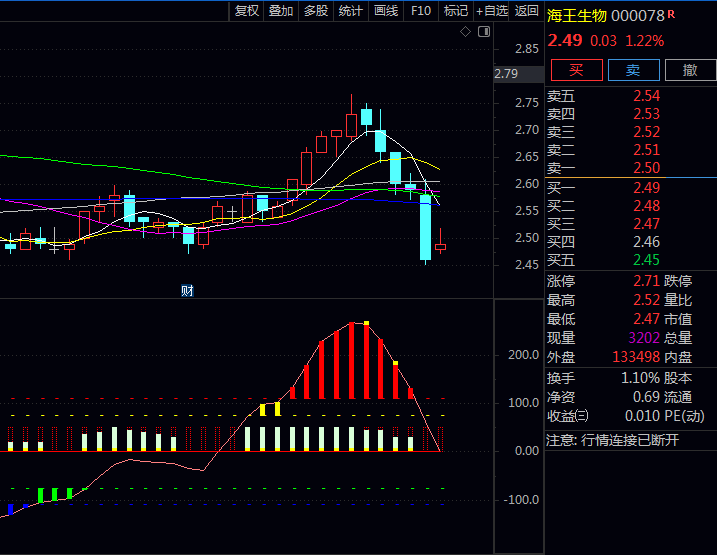The height and width of the screenshot is (555, 717).
Task: Activate the 画线 drawing line tool
Action: (386, 11)
